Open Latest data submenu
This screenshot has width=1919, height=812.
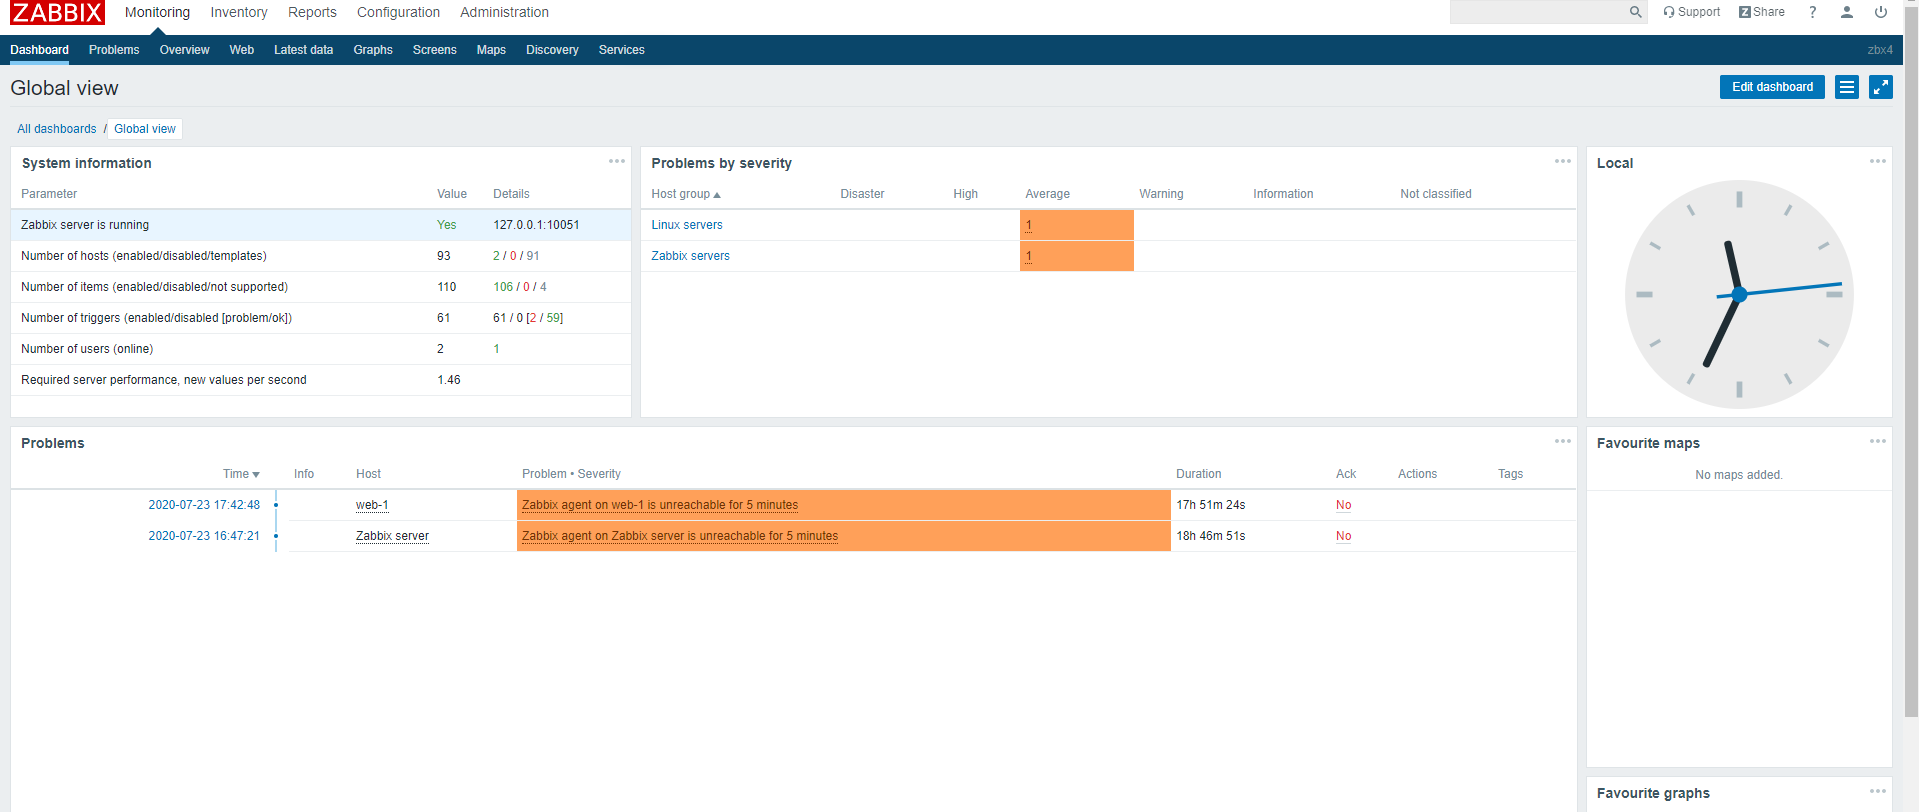tap(303, 50)
